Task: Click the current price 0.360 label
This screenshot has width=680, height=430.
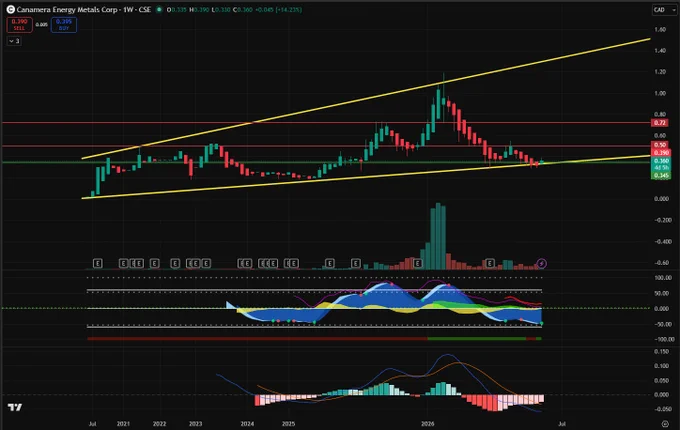Action: click(661, 161)
